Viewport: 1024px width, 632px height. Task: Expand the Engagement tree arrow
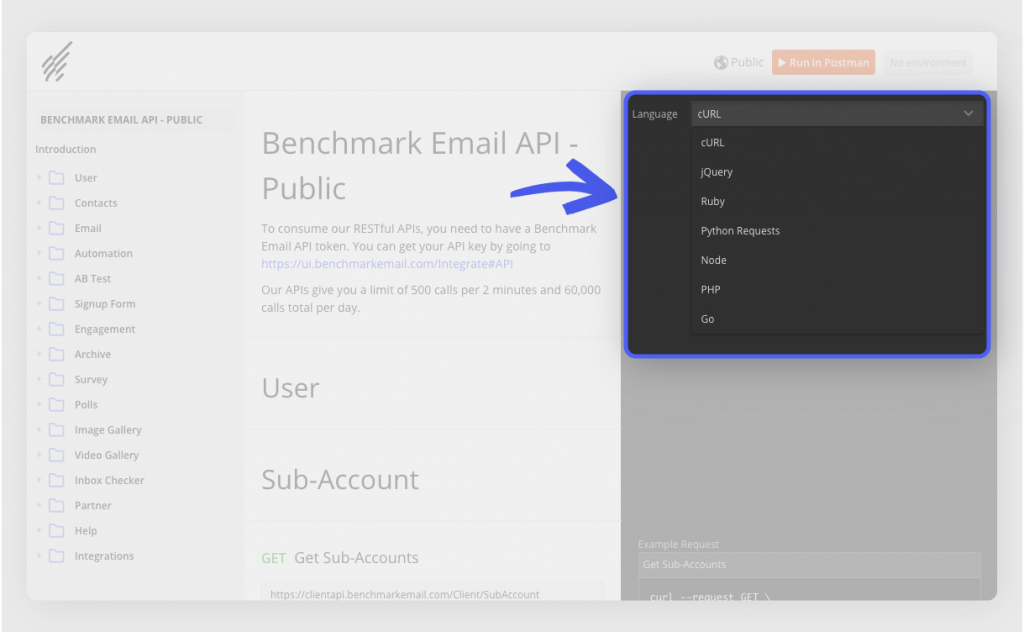(39, 328)
